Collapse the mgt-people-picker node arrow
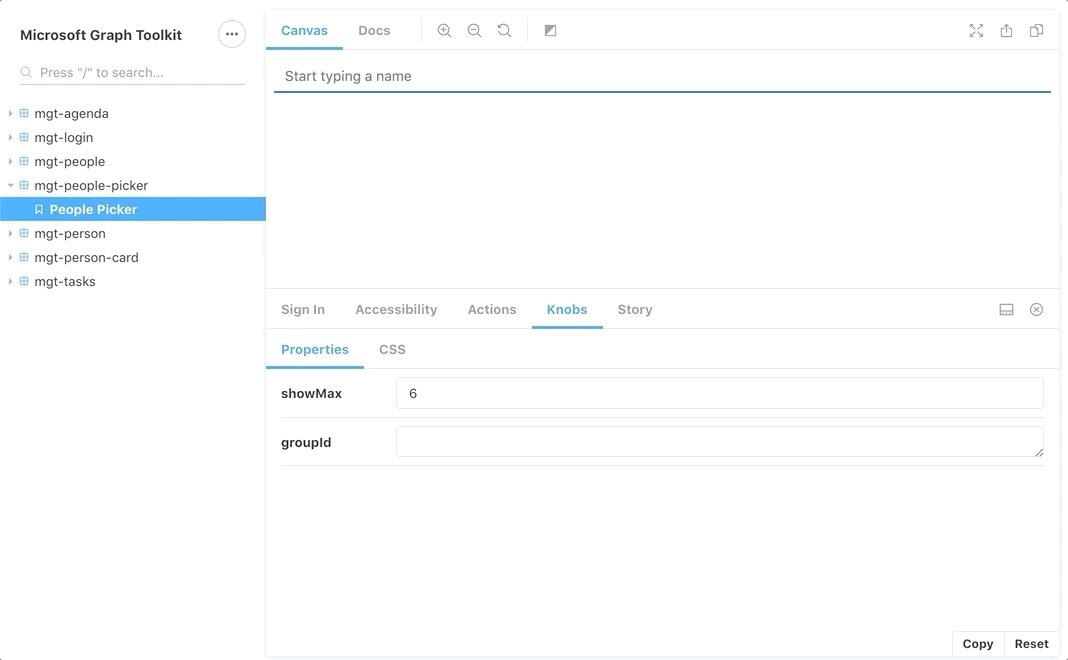 pos(10,185)
